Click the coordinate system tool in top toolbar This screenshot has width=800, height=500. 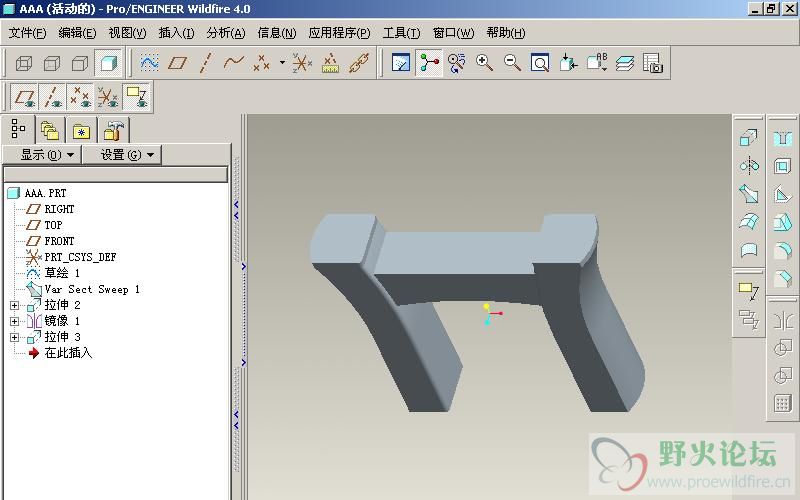302,63
